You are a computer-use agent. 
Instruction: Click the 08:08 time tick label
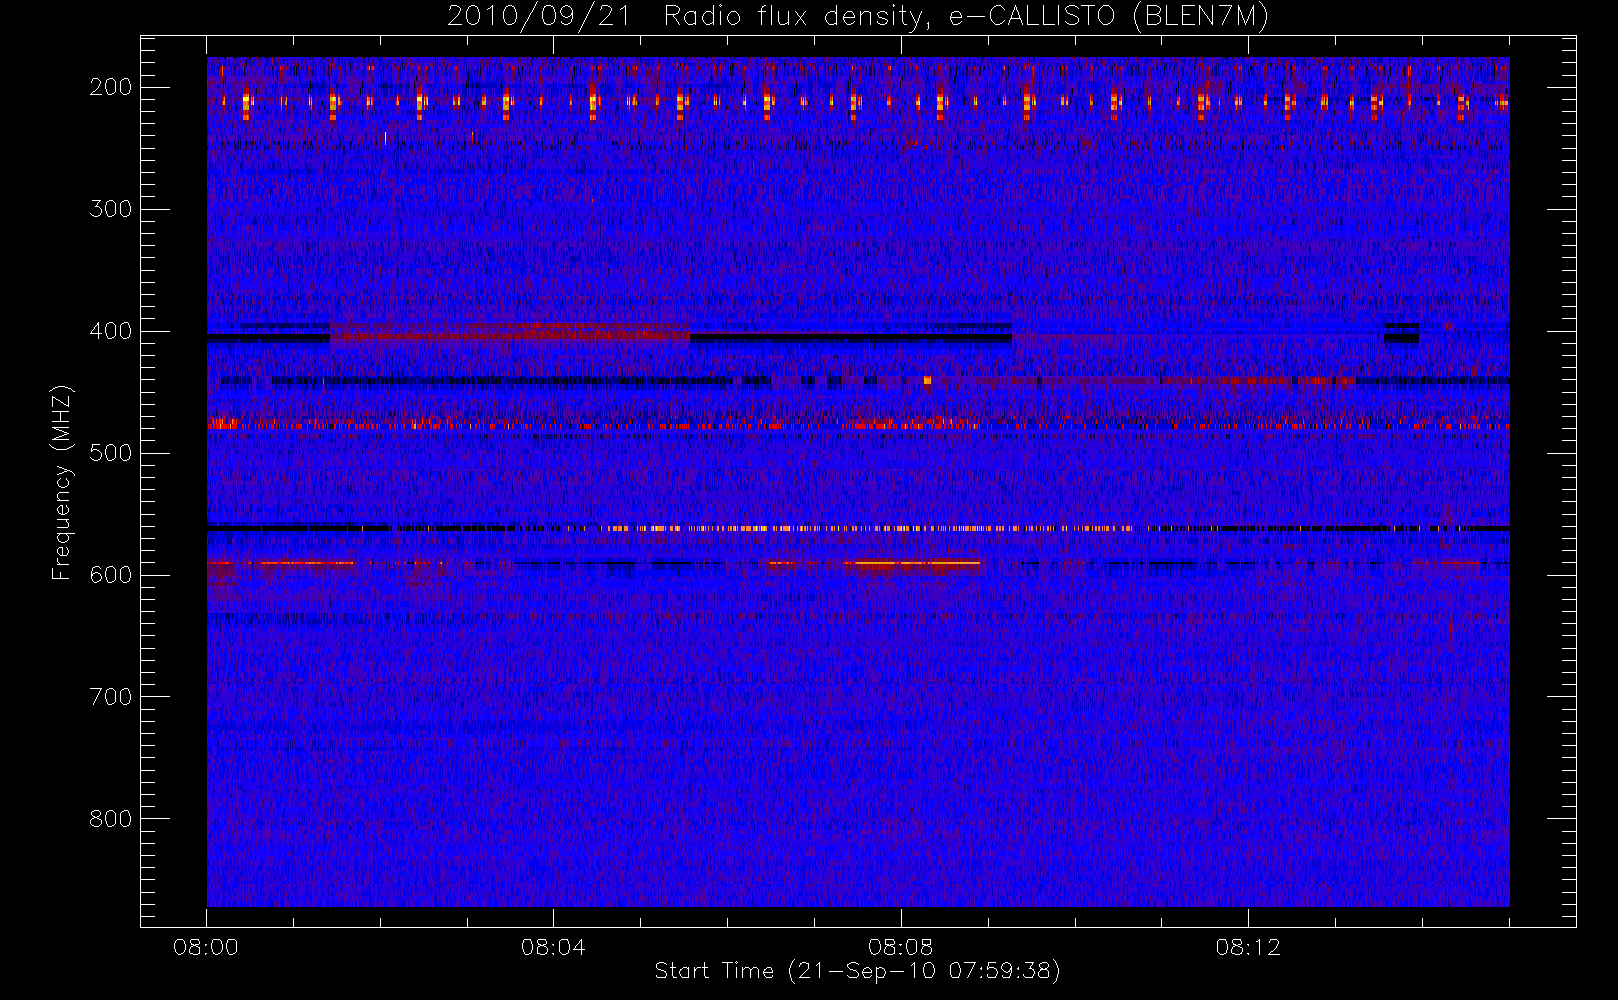pyautogui.click(x=900, y=947)
